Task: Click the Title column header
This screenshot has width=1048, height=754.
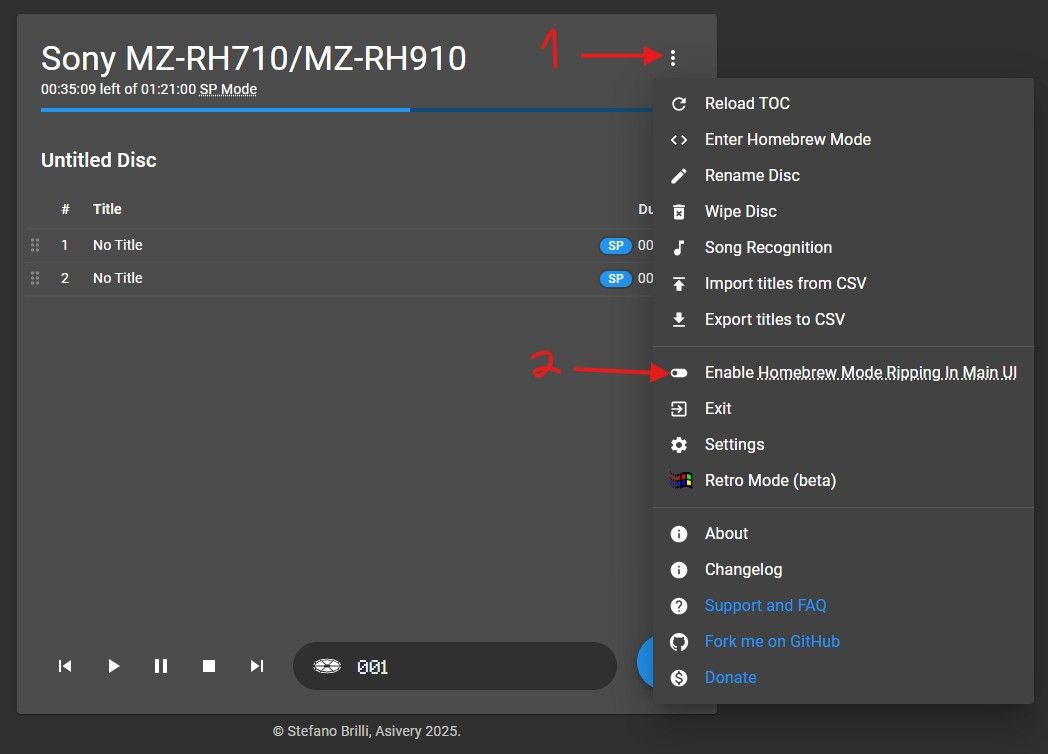Action: pos(107,209)
